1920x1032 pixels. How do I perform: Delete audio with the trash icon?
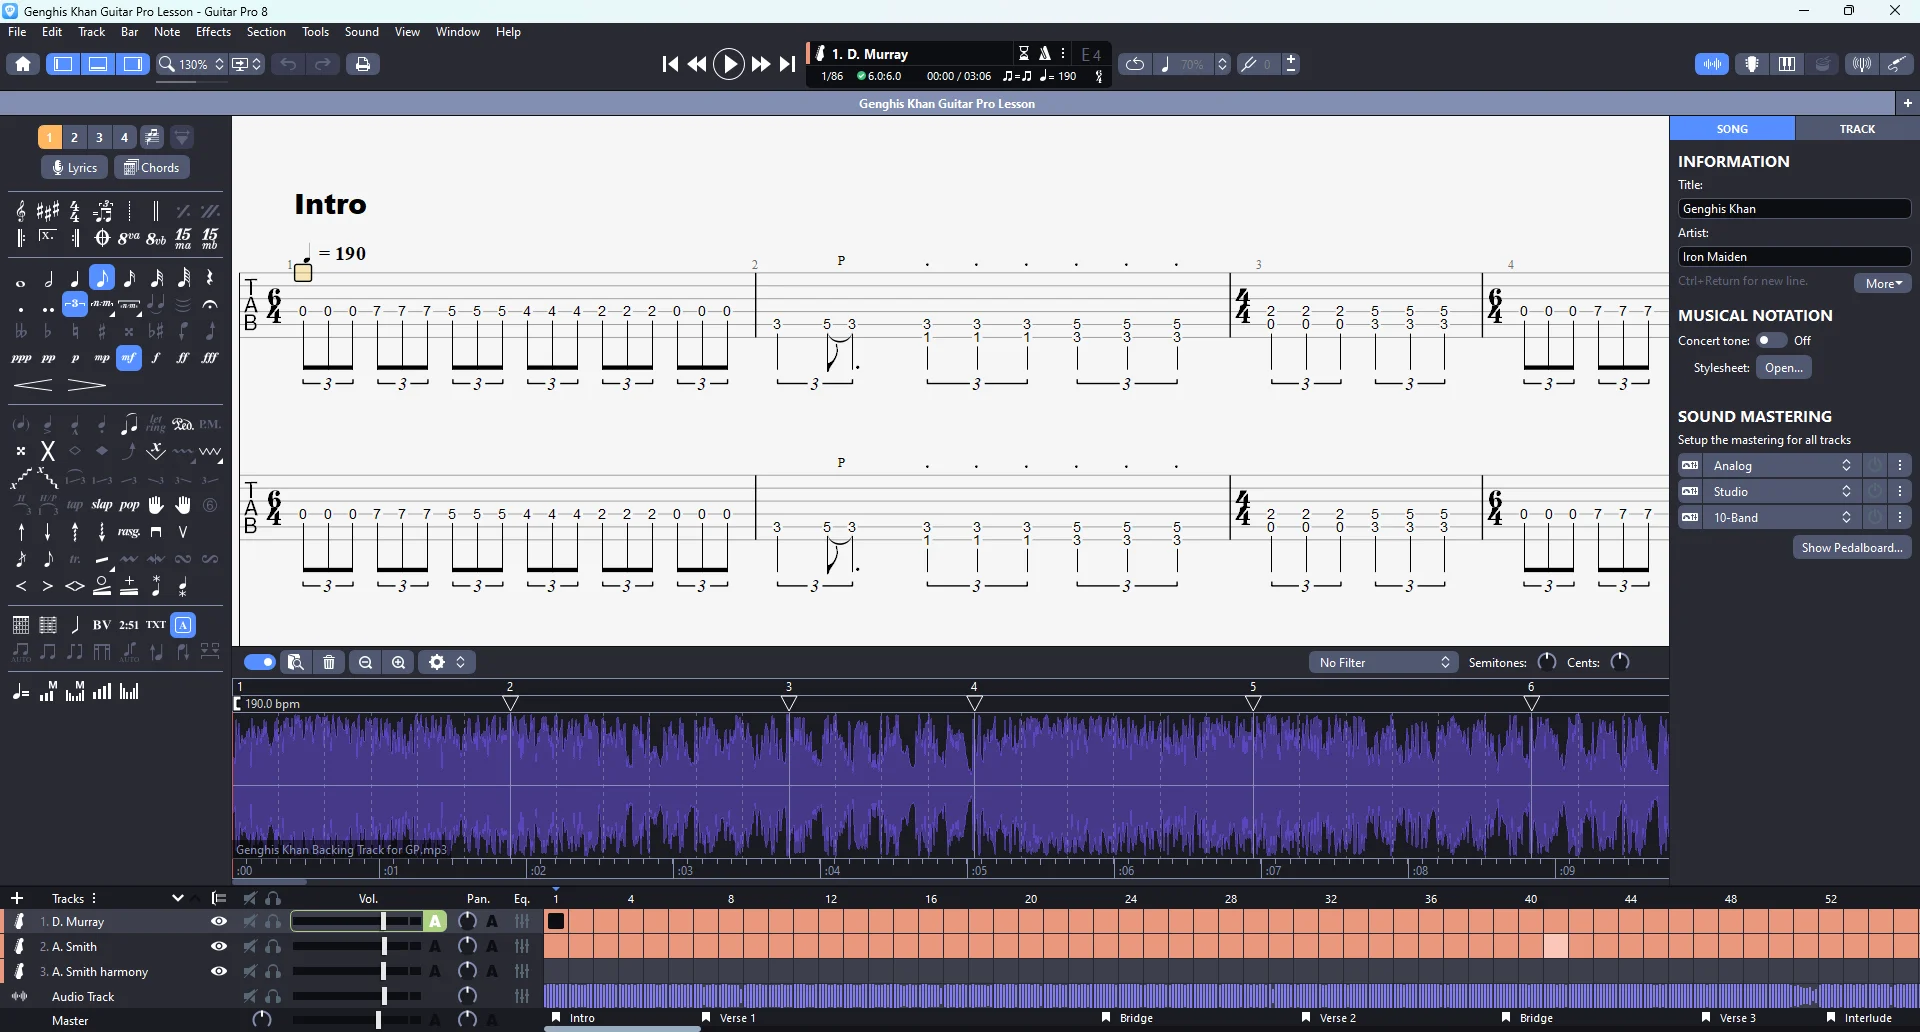point(329,662)
